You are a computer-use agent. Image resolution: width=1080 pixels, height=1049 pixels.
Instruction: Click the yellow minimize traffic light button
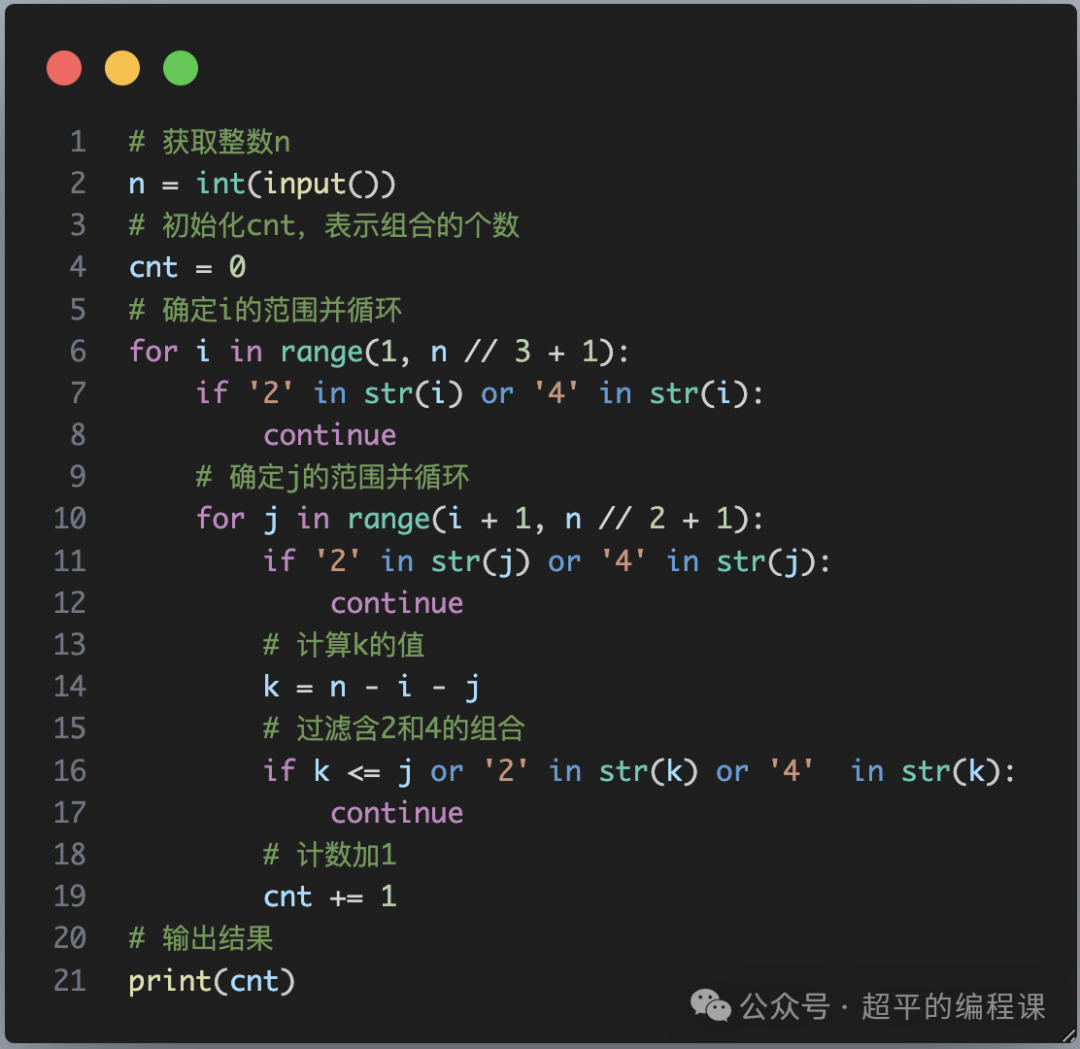(122, 67)
